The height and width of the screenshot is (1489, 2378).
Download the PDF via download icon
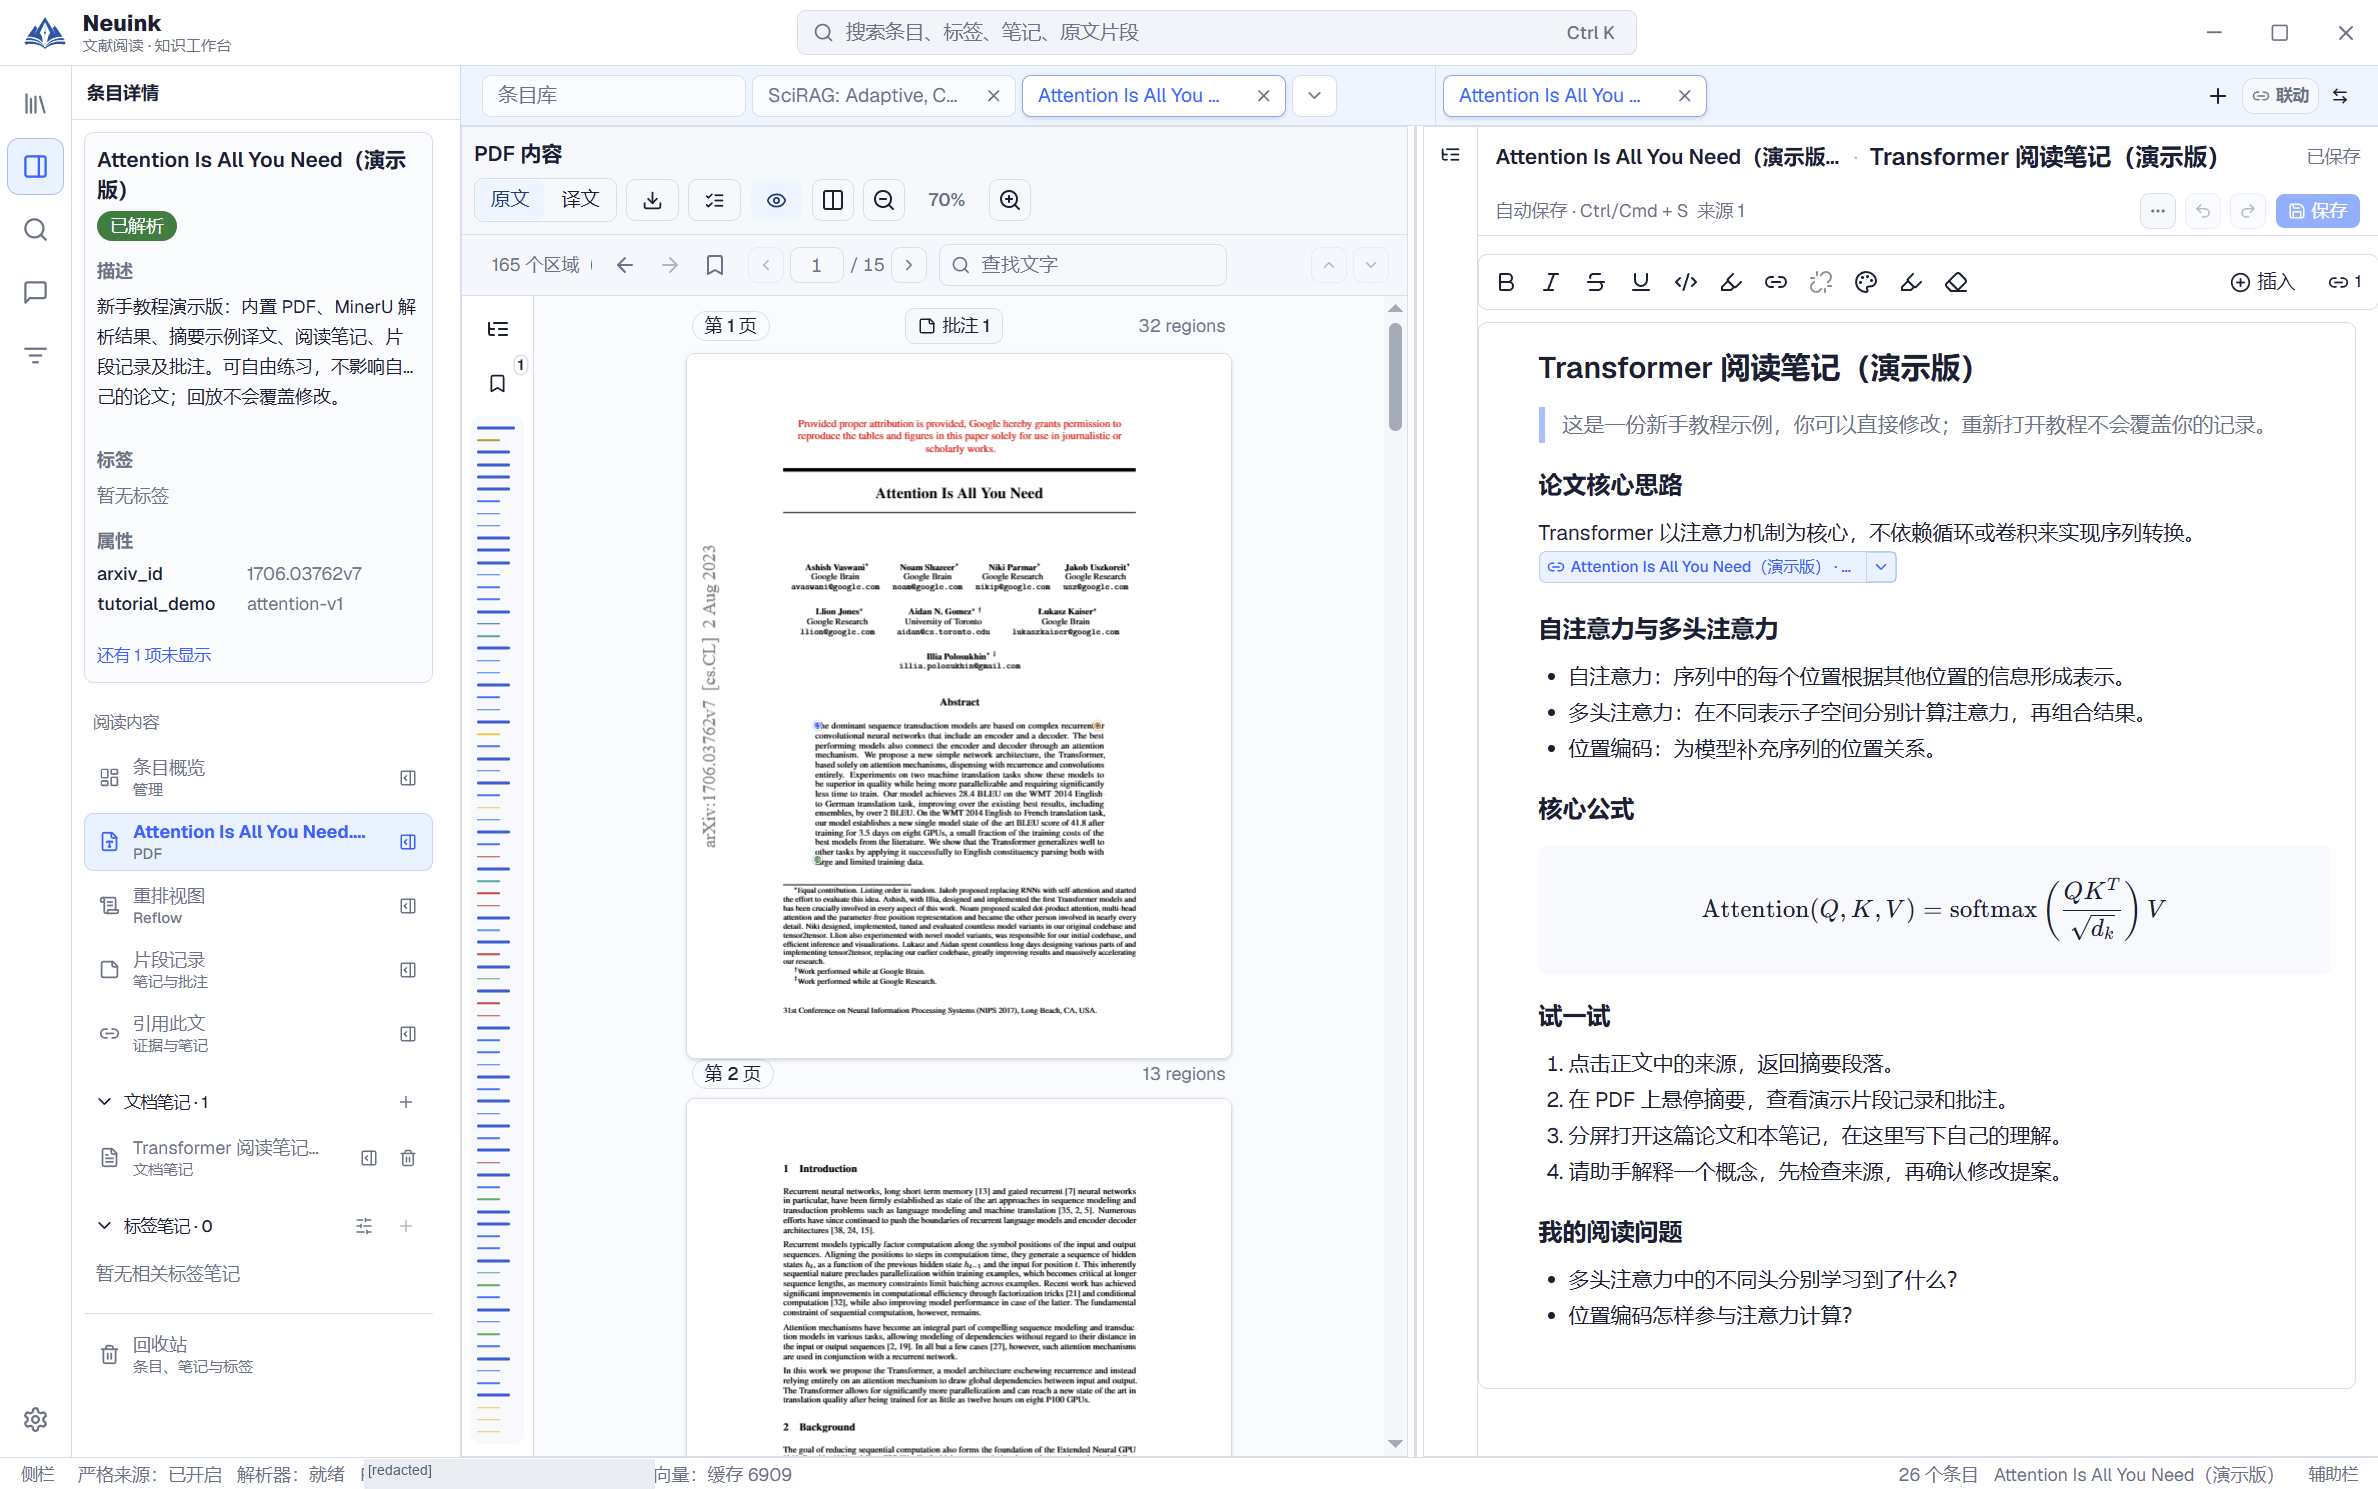652,200
